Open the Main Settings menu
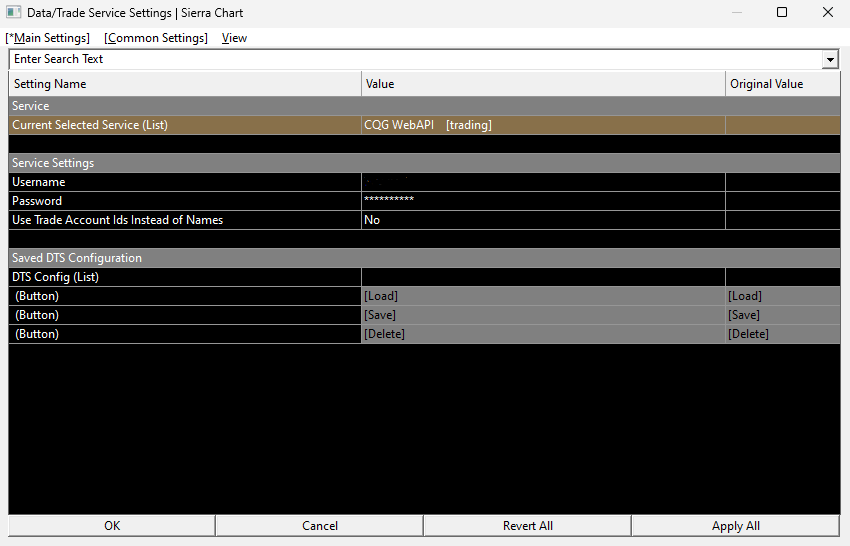850x546 pixels. (48, 38)
